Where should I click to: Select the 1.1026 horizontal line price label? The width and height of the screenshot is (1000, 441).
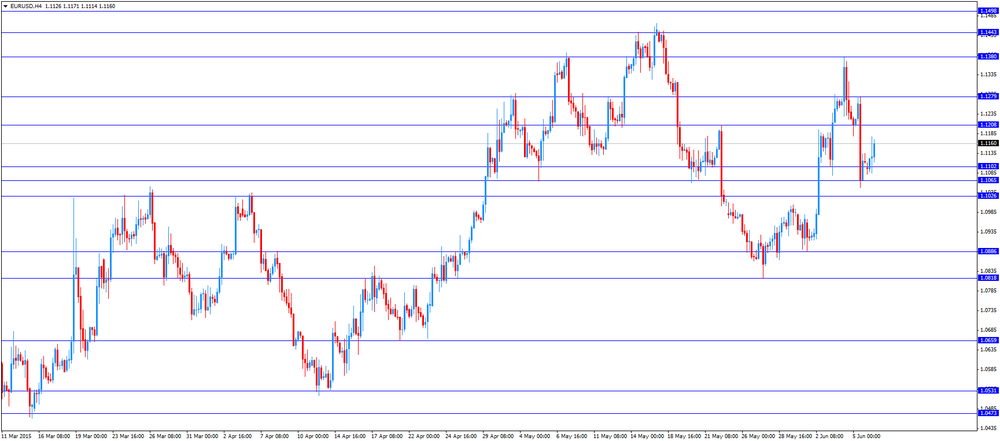[988, 196]
